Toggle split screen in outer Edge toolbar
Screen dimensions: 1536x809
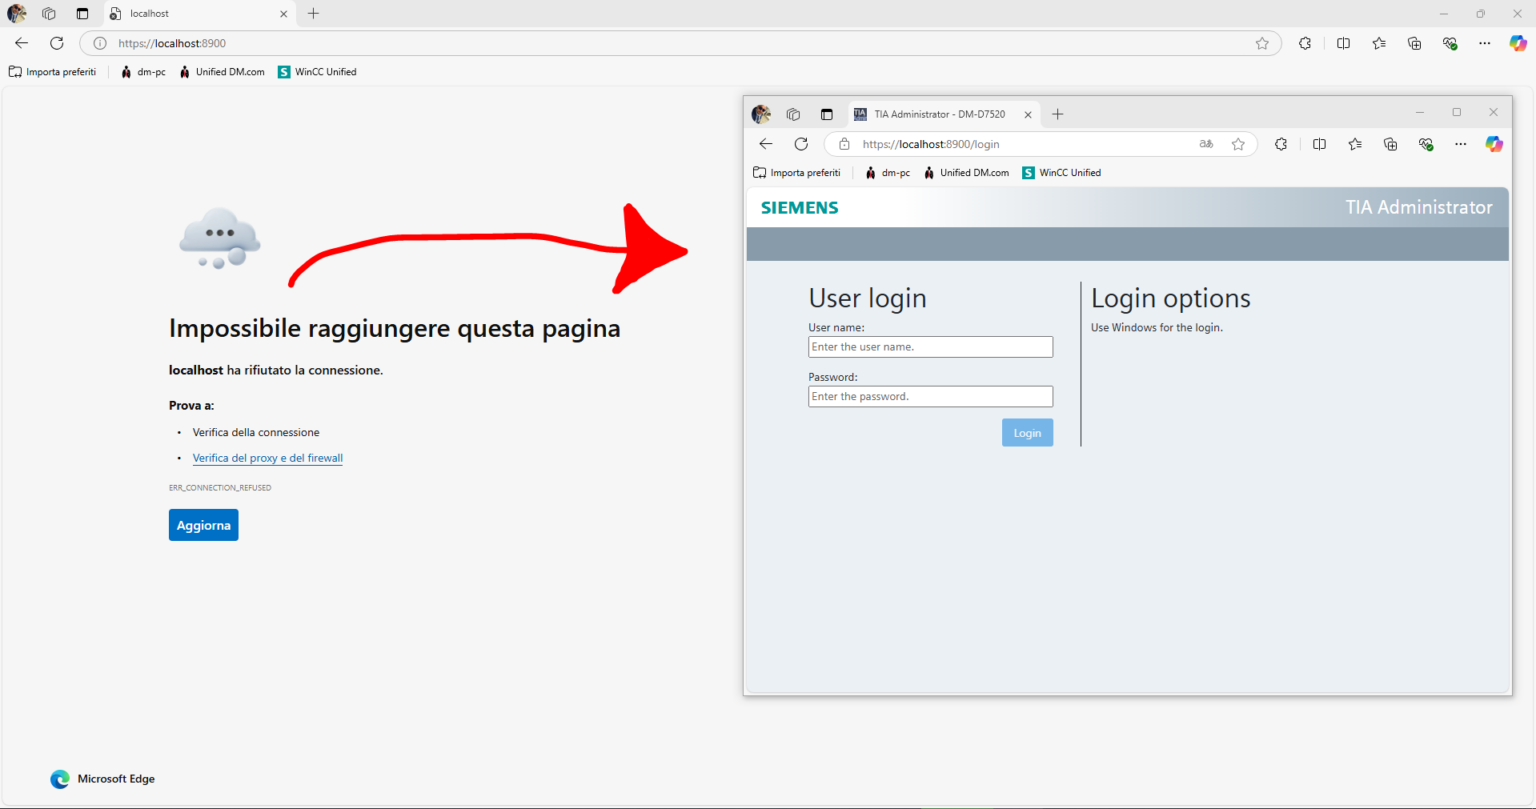[1343, 43]
